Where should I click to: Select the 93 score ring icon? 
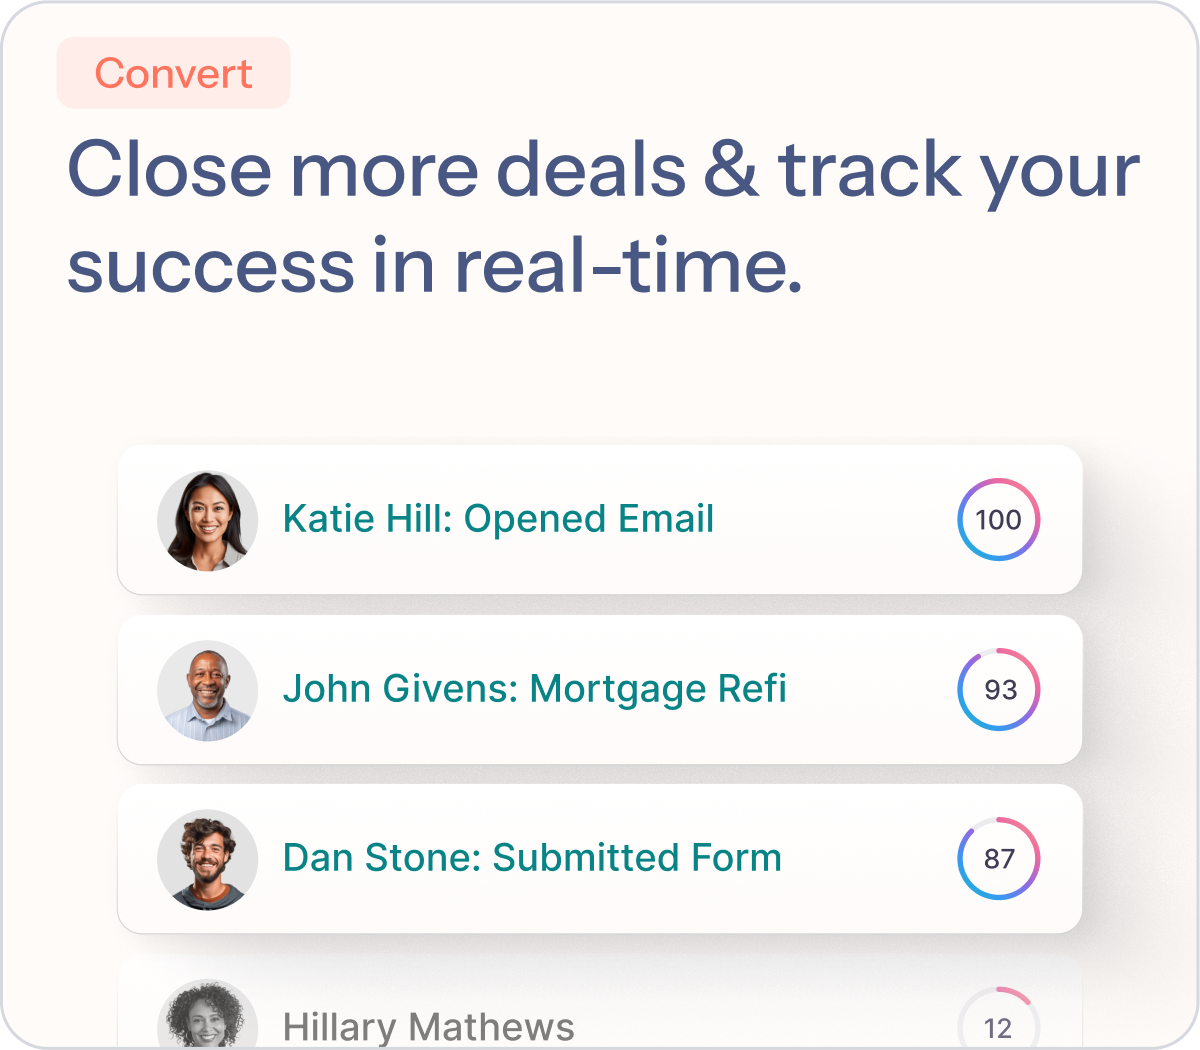pyautogui.click(x=999, y=689)
